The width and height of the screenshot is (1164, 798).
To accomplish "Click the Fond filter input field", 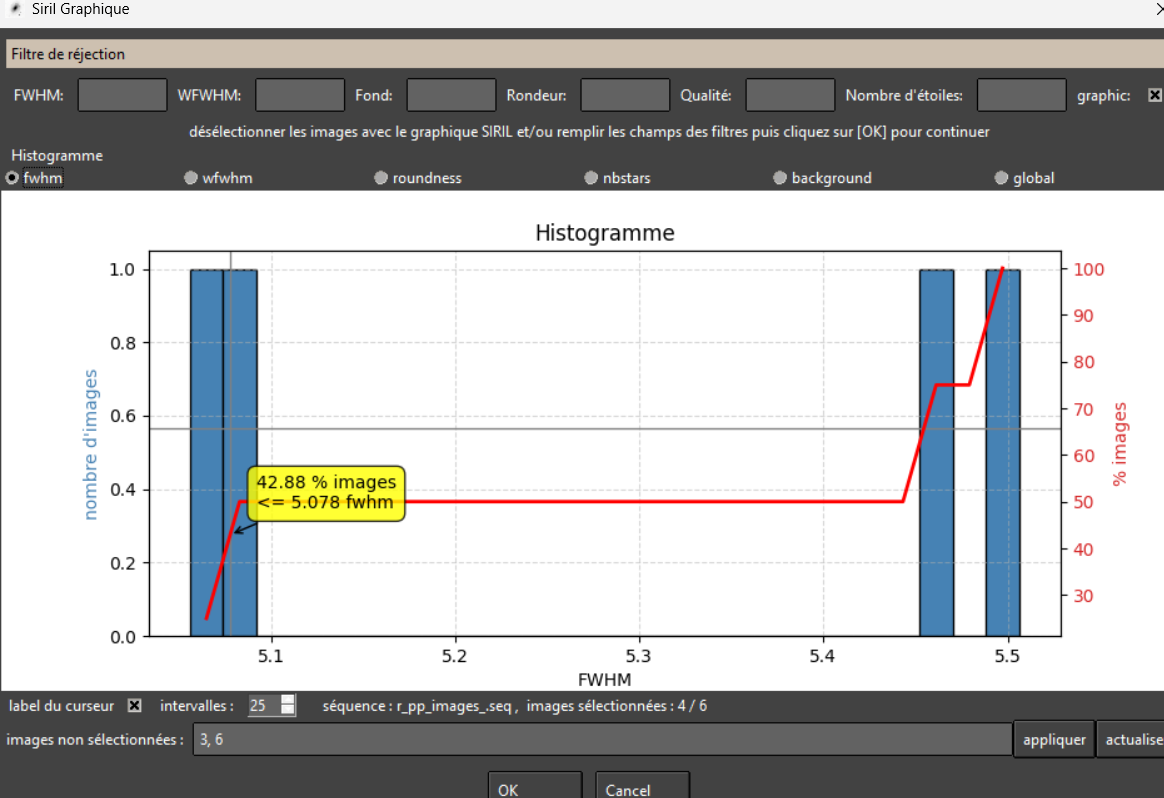I will click(x=451, y=95).
